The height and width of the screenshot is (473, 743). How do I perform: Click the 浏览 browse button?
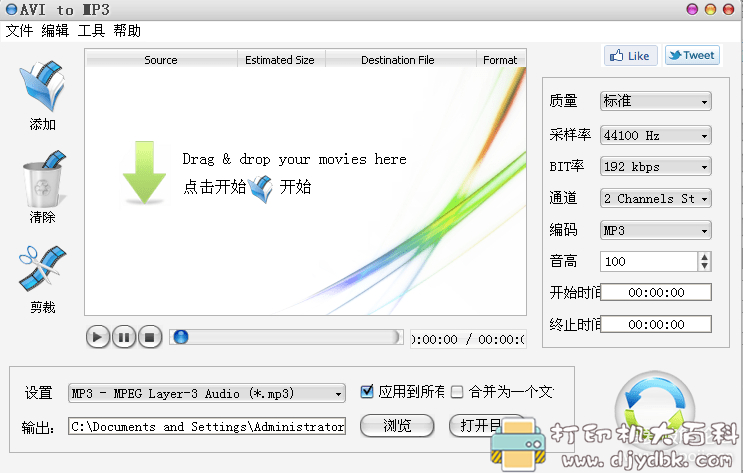(397, 426)
